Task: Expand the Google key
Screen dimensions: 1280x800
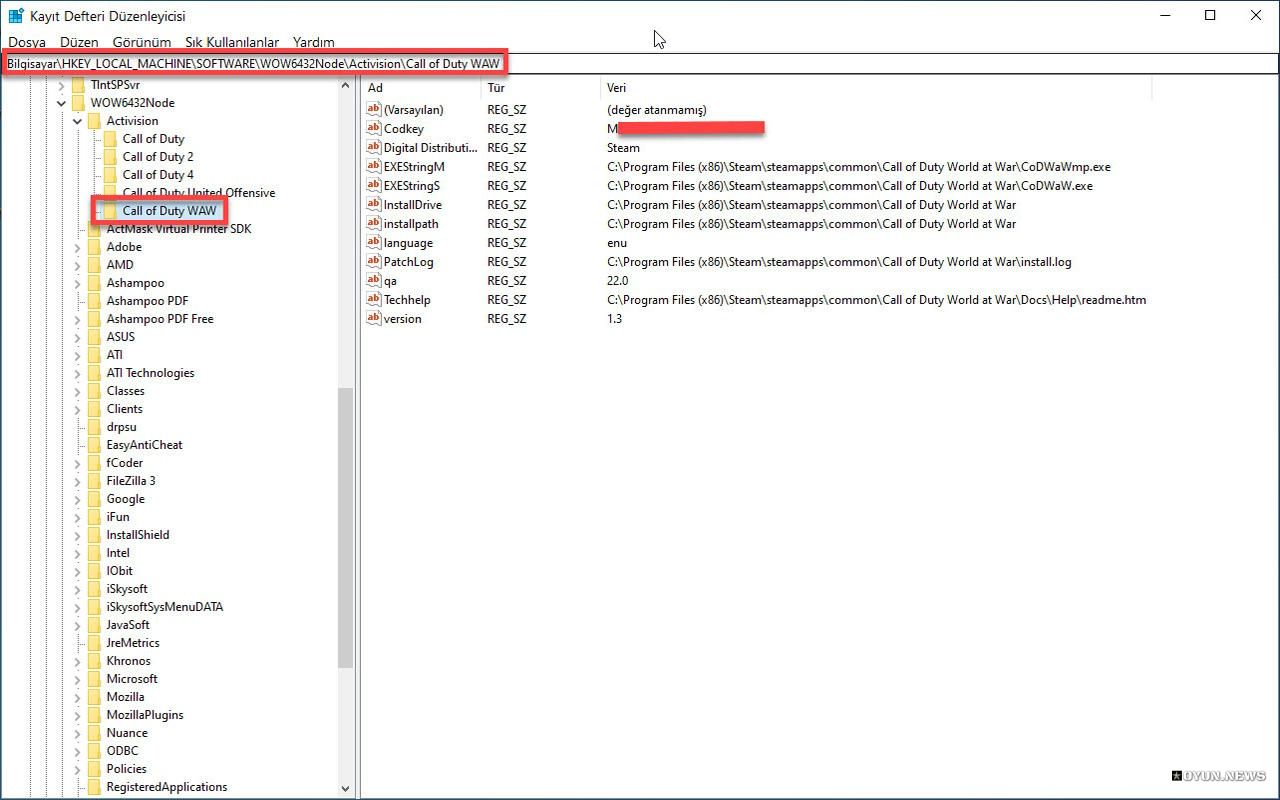Action: (x=78, y=499)
